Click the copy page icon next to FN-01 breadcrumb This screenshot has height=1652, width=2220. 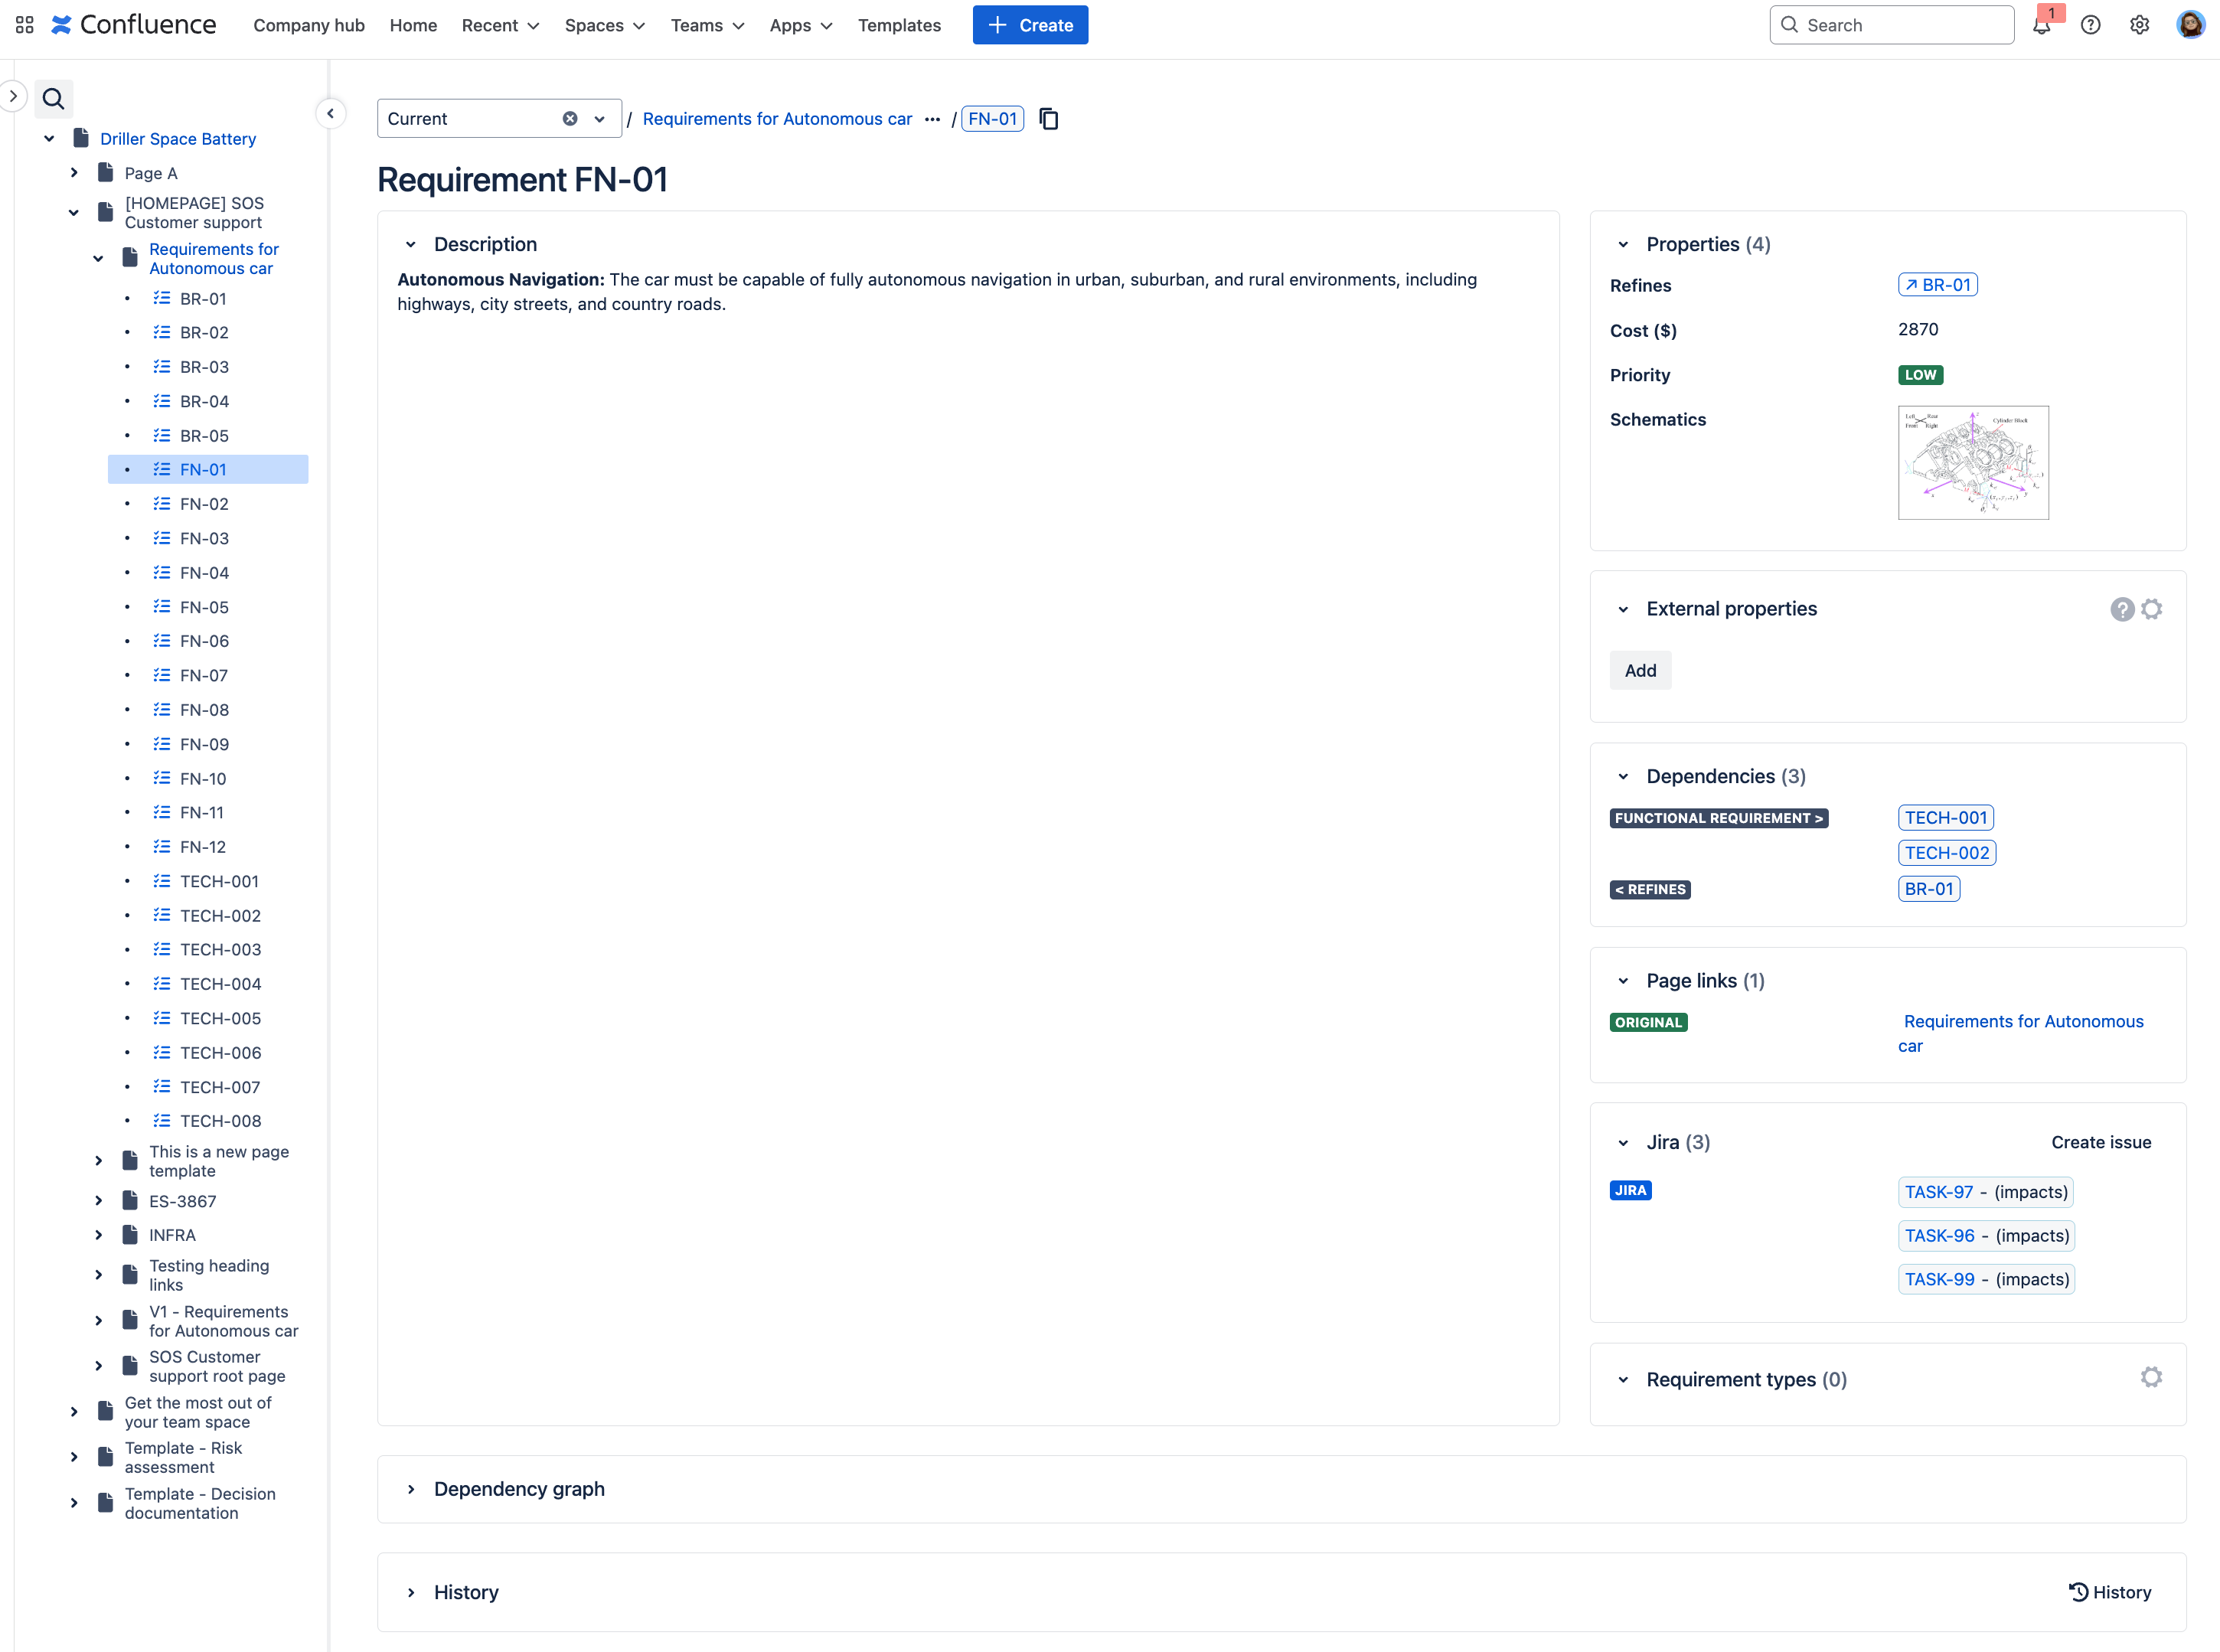[1047, 118]
